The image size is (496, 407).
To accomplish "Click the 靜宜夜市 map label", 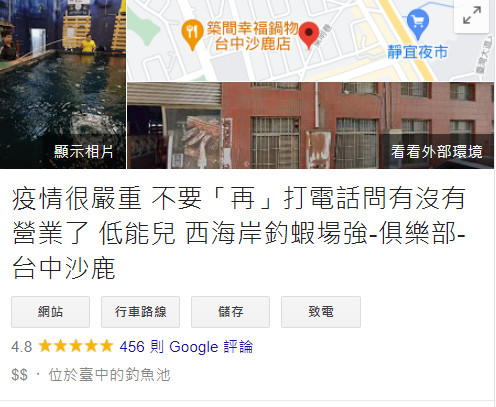I will tap(417, 52).
